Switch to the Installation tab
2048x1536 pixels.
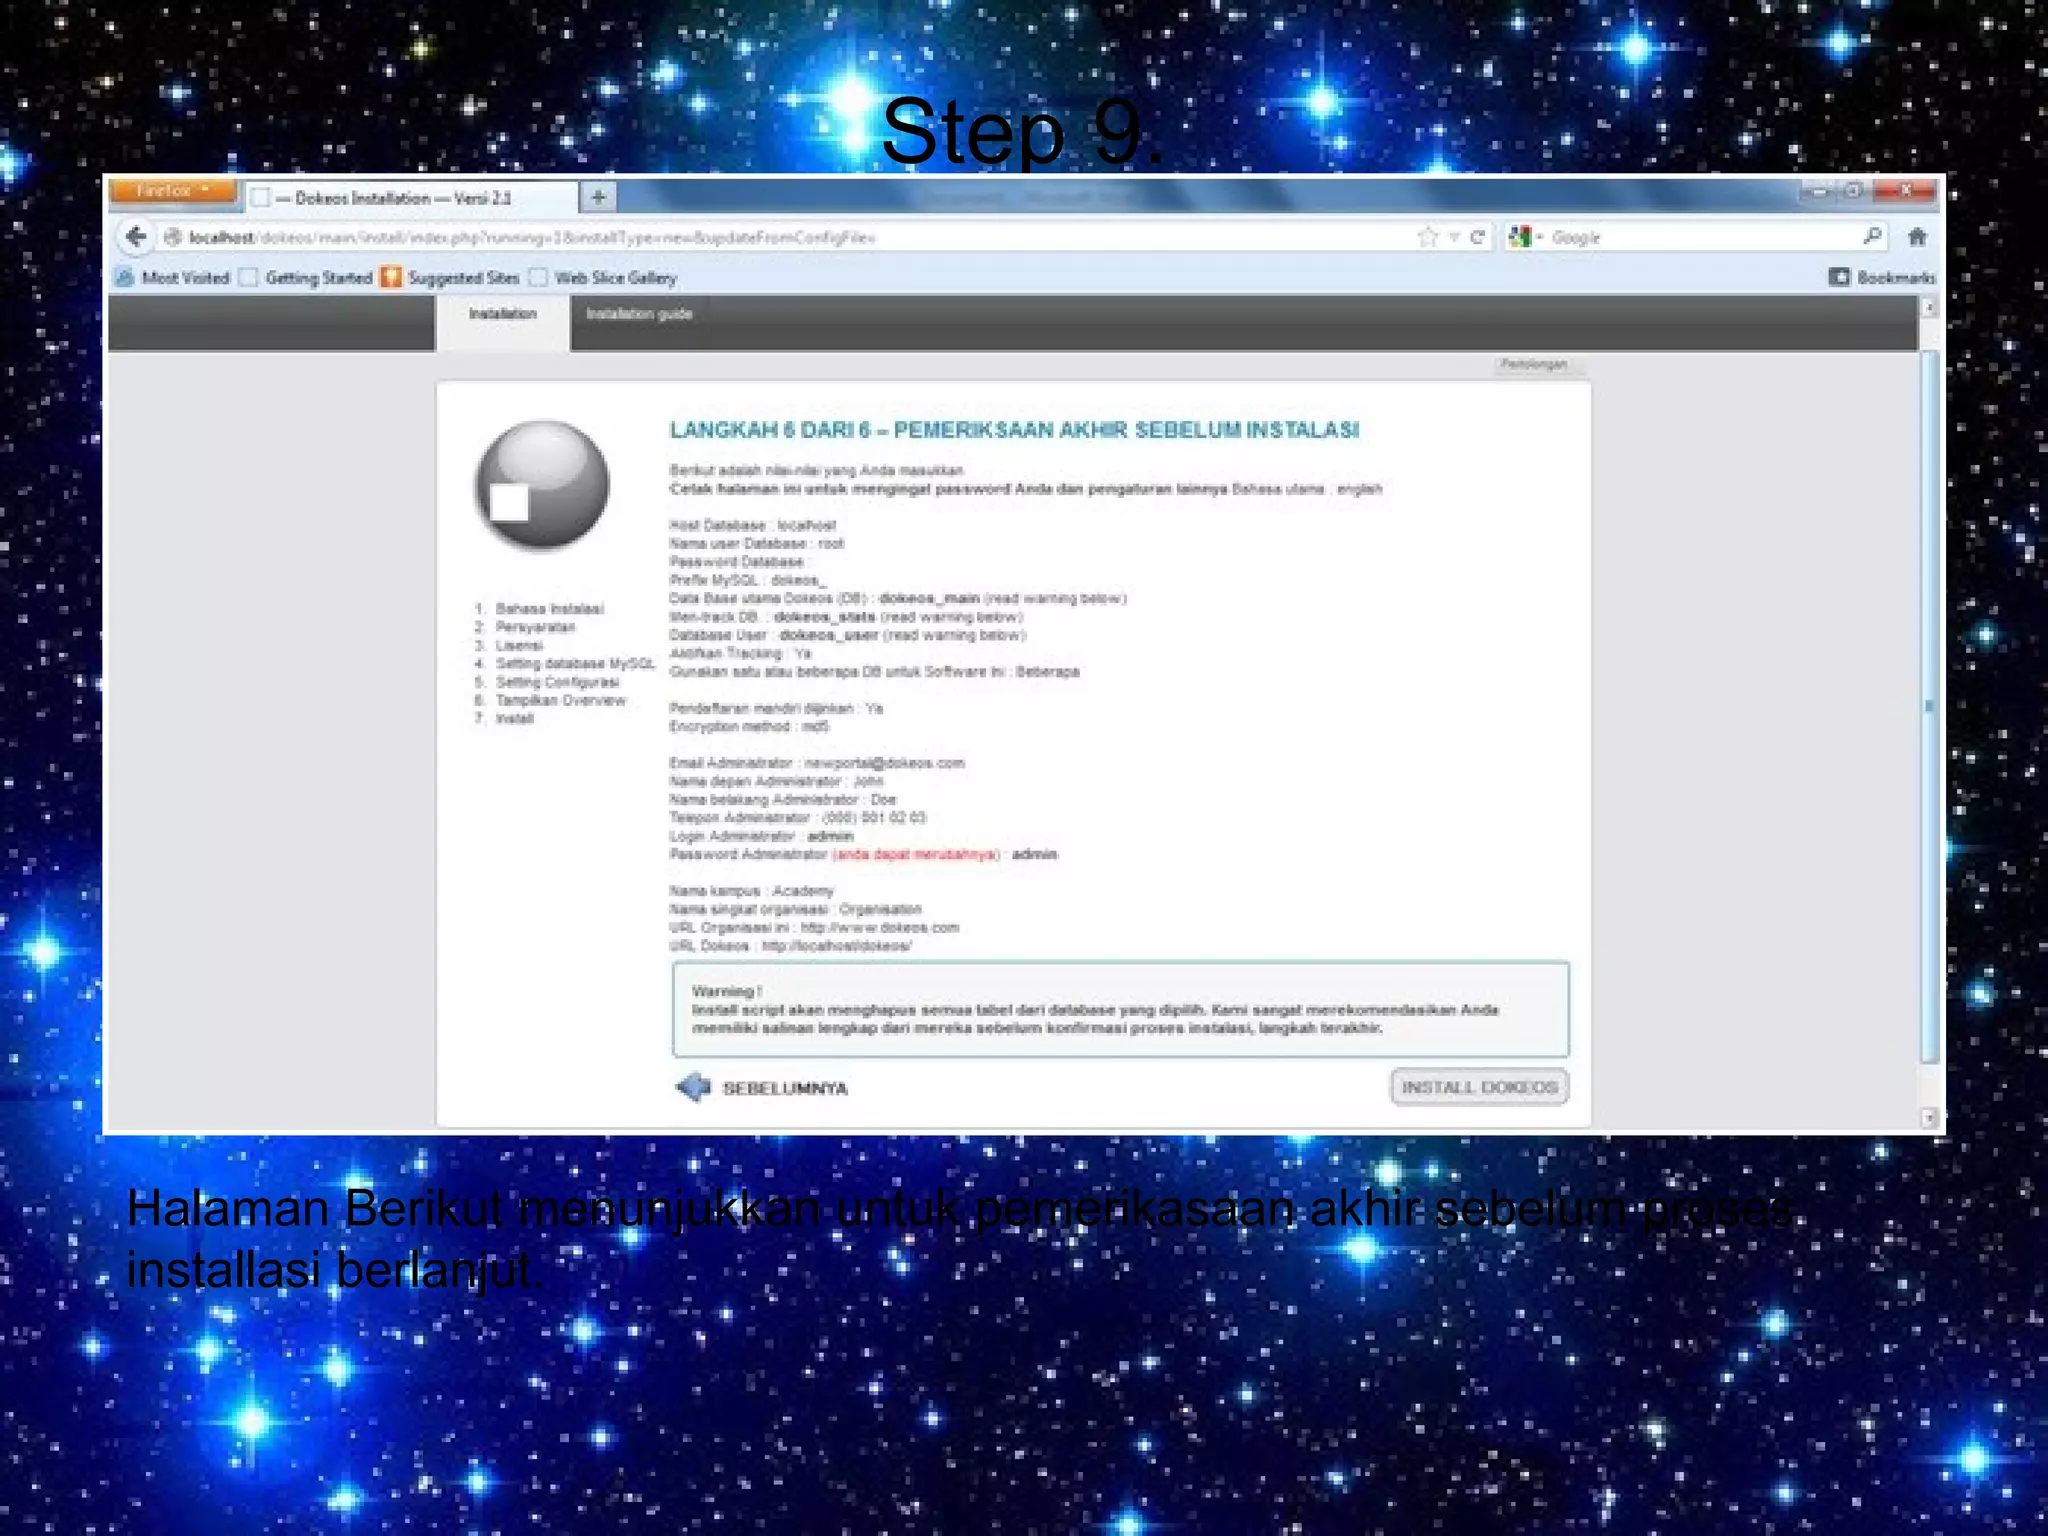pos(503,321)
